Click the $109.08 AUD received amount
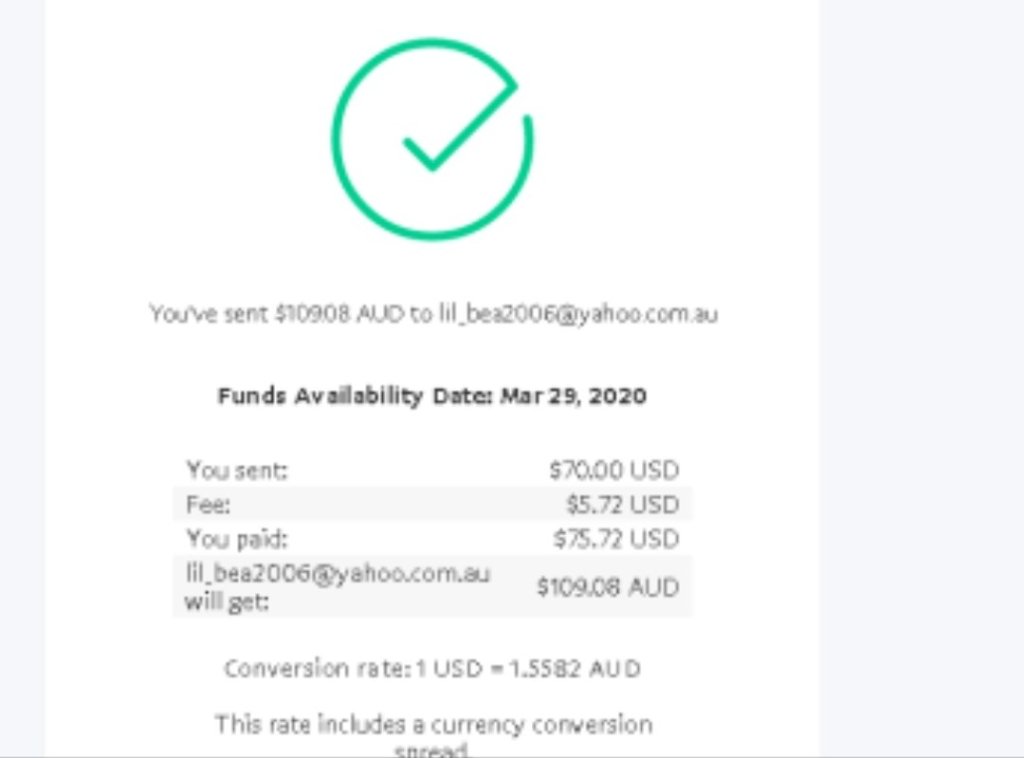This screenshot has width=1024, height=758. [607, 587]
